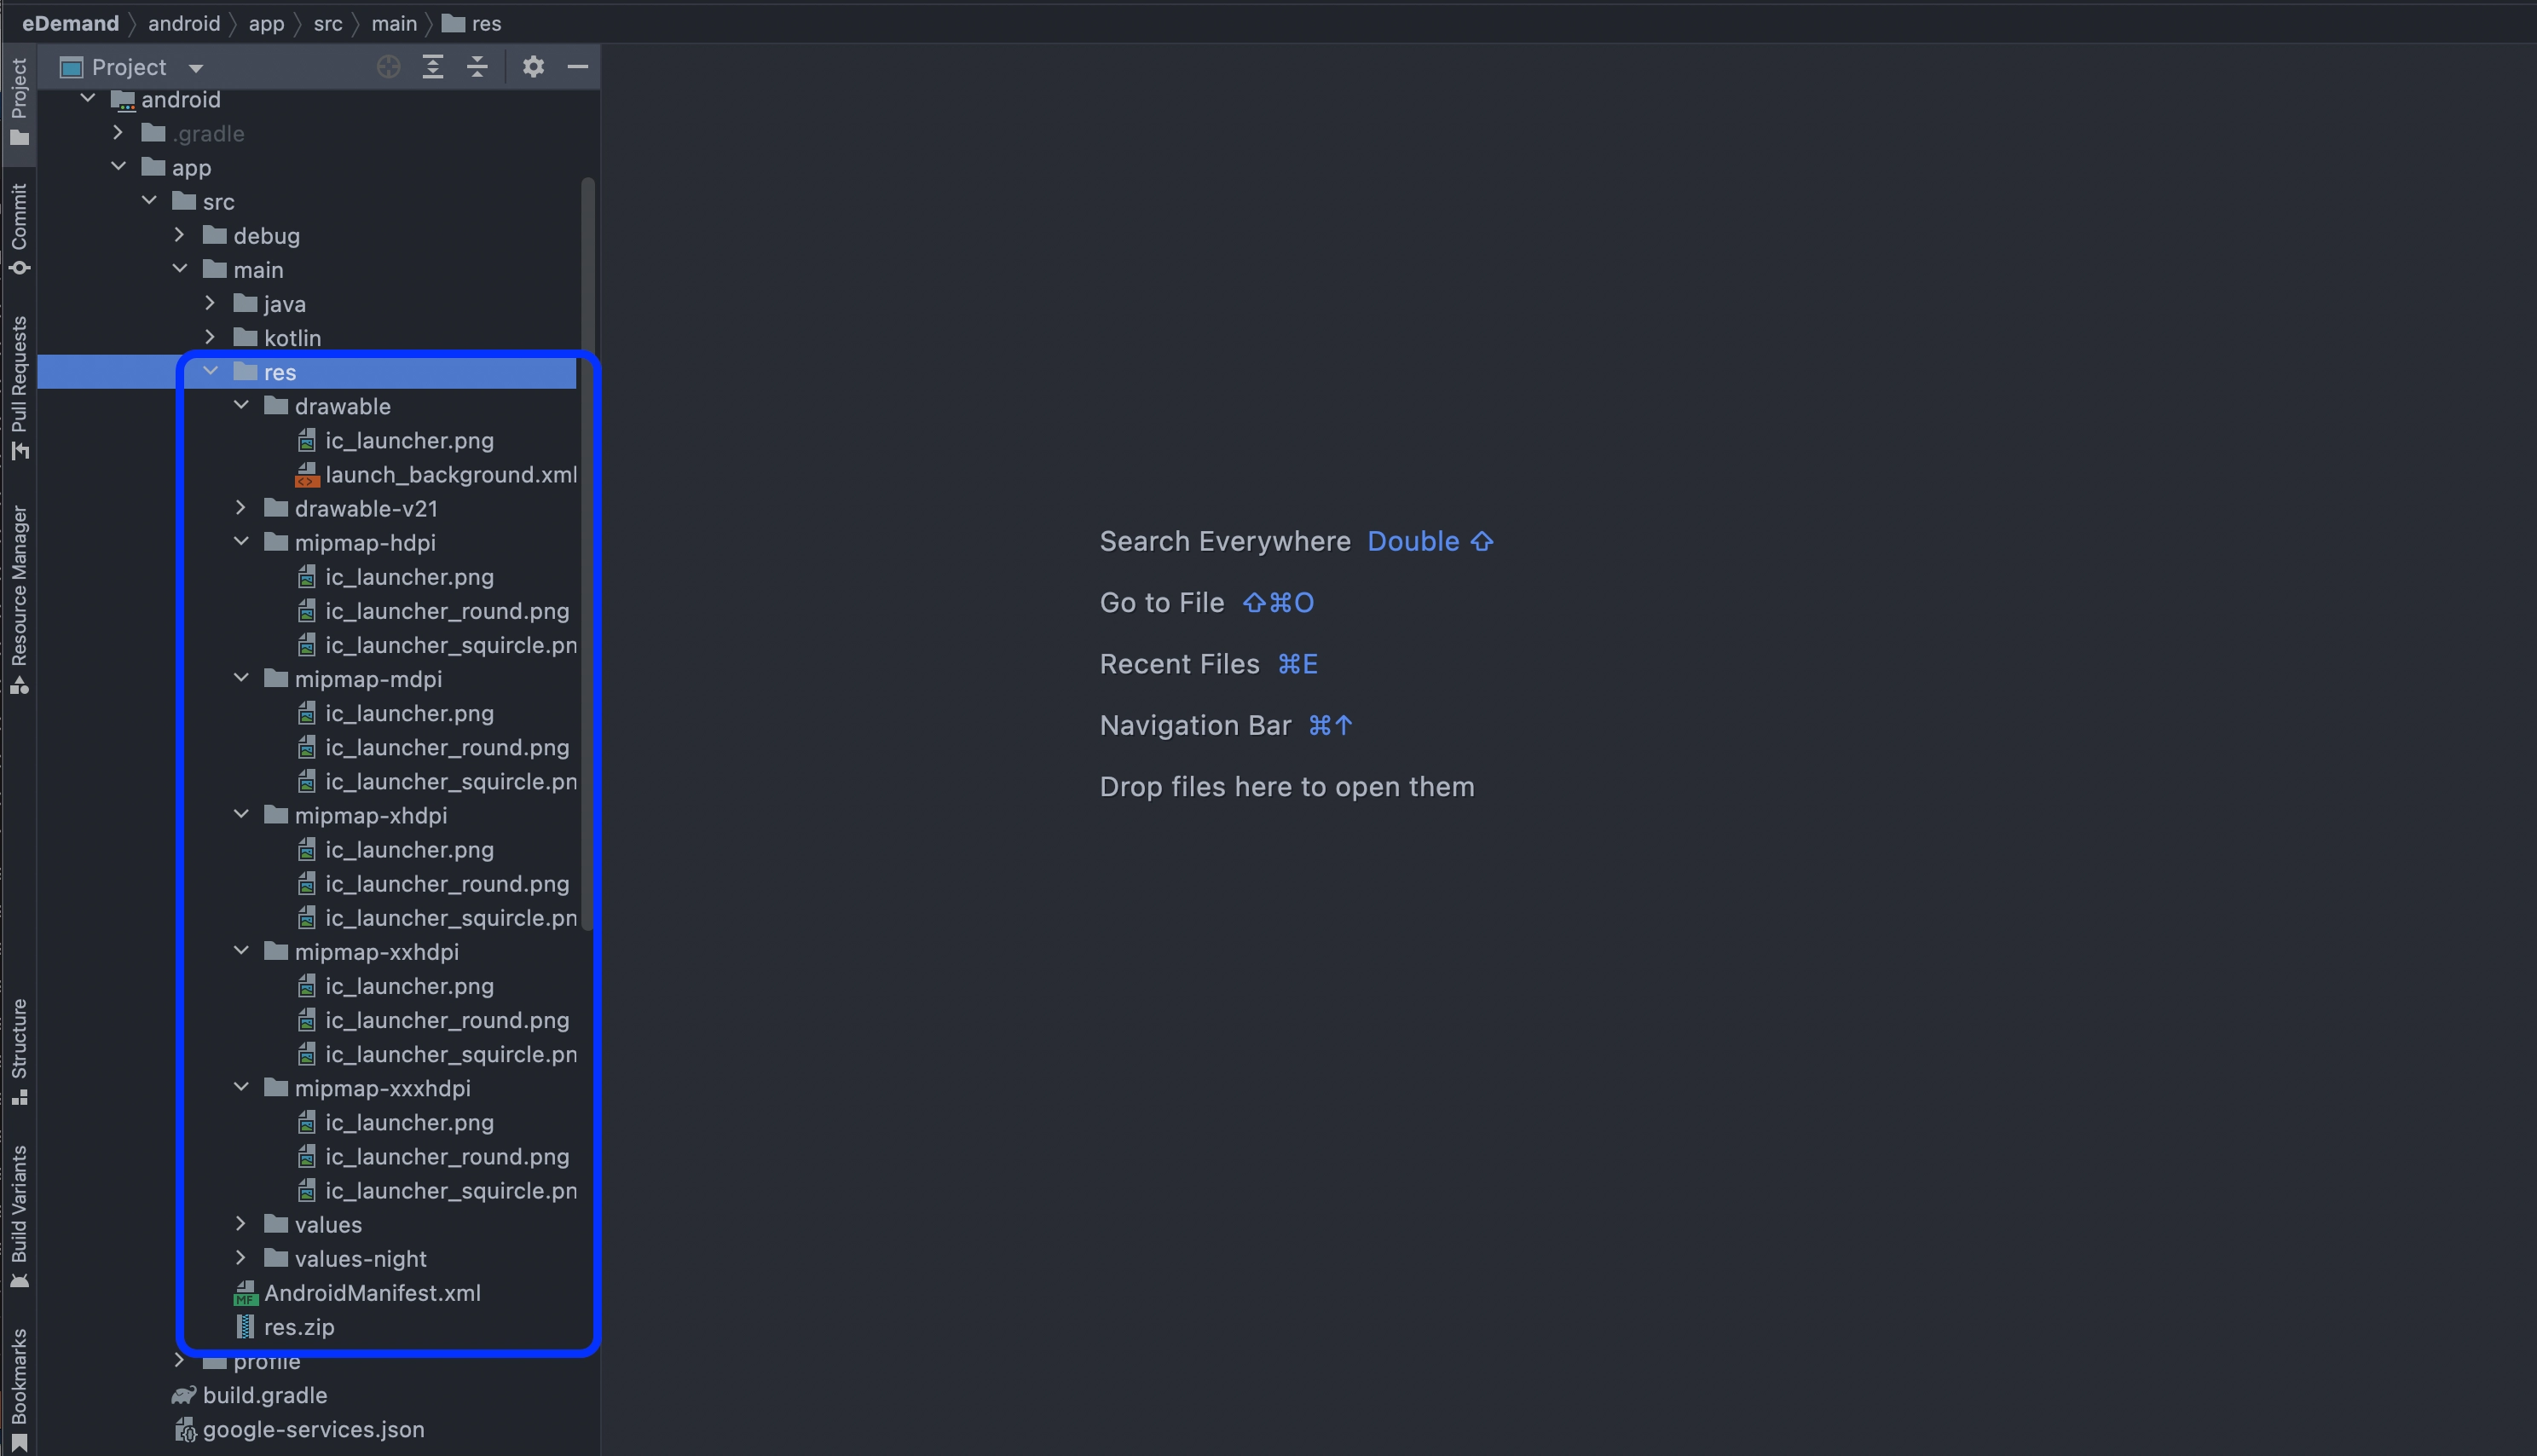Open the Structure side tab
This screenshot has height=1456, width=2537.
click(x=19, y=1051)
